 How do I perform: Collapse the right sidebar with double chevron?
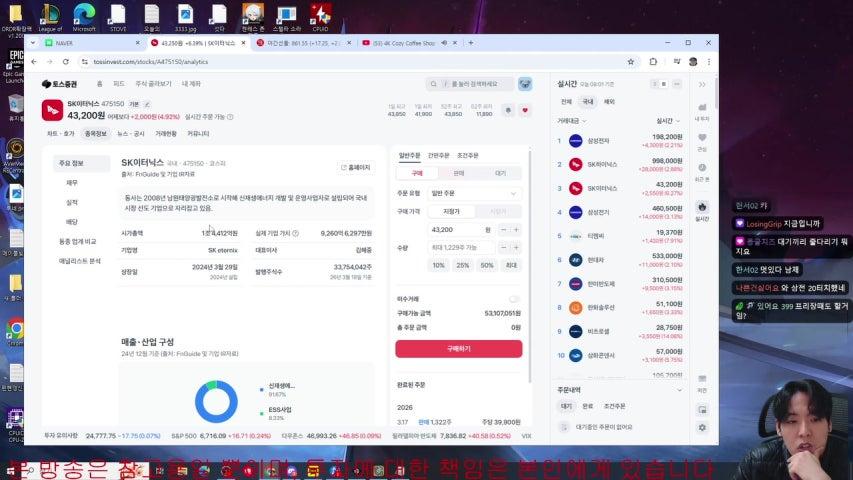point(702,84)
